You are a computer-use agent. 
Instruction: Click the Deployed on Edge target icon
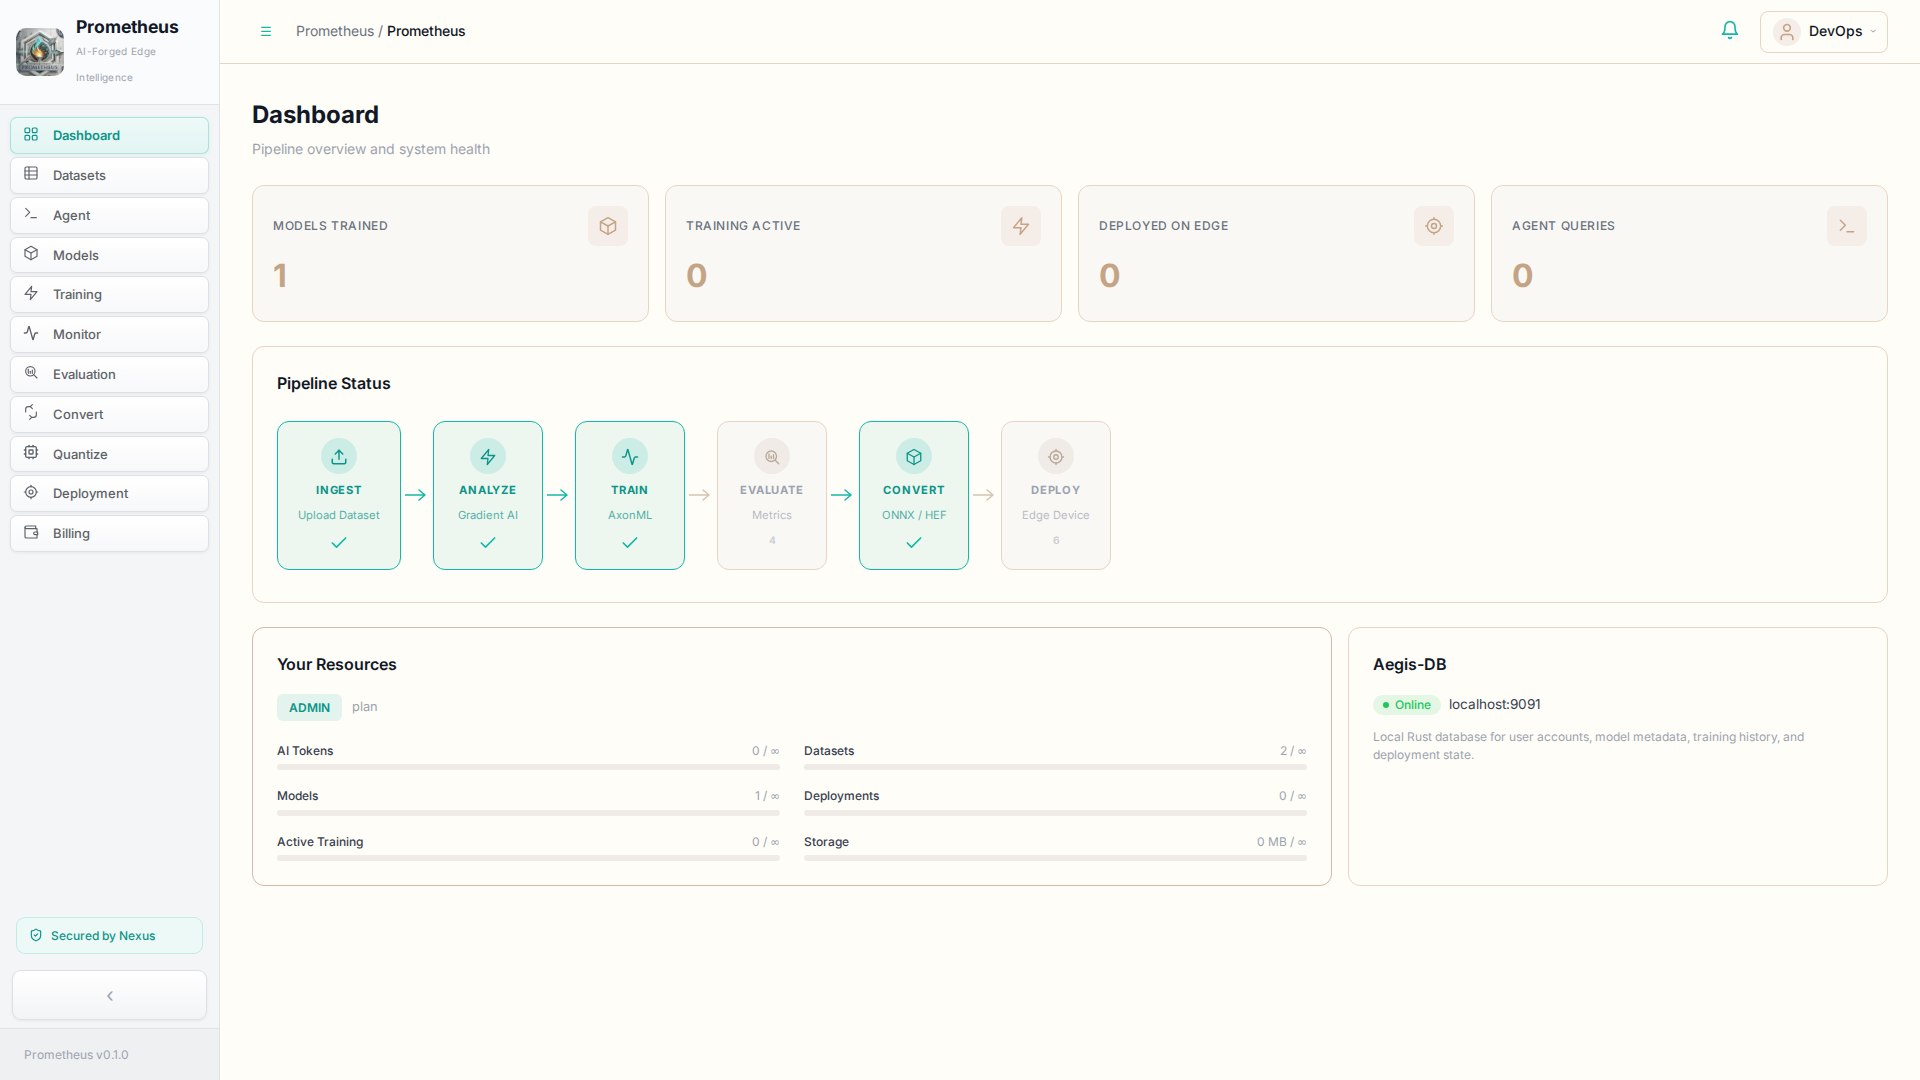point(1433,226)
